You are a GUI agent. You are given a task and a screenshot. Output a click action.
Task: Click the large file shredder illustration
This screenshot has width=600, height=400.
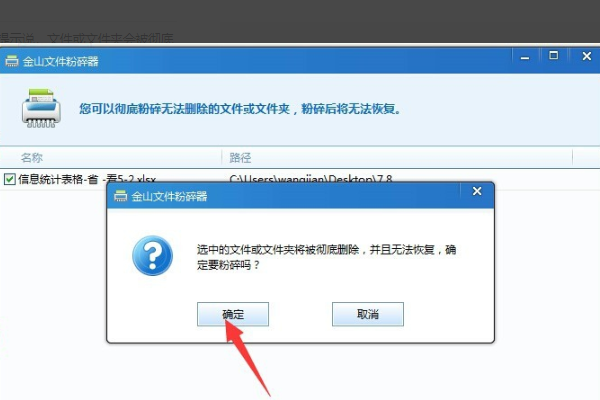point(41,108)
